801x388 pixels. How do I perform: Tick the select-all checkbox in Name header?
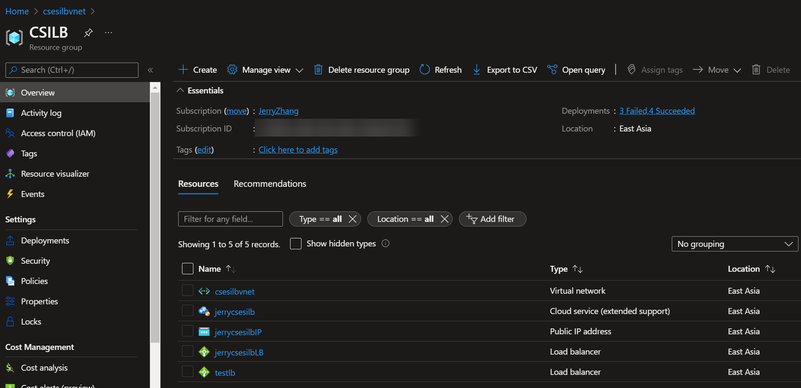click(187, 269)
